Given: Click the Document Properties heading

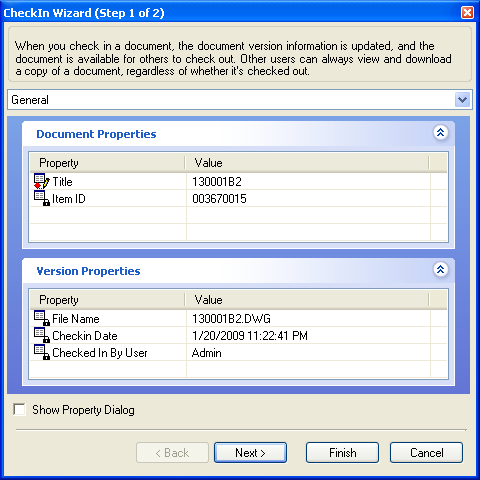Looking at the screenshot, I should pos(96,134).
